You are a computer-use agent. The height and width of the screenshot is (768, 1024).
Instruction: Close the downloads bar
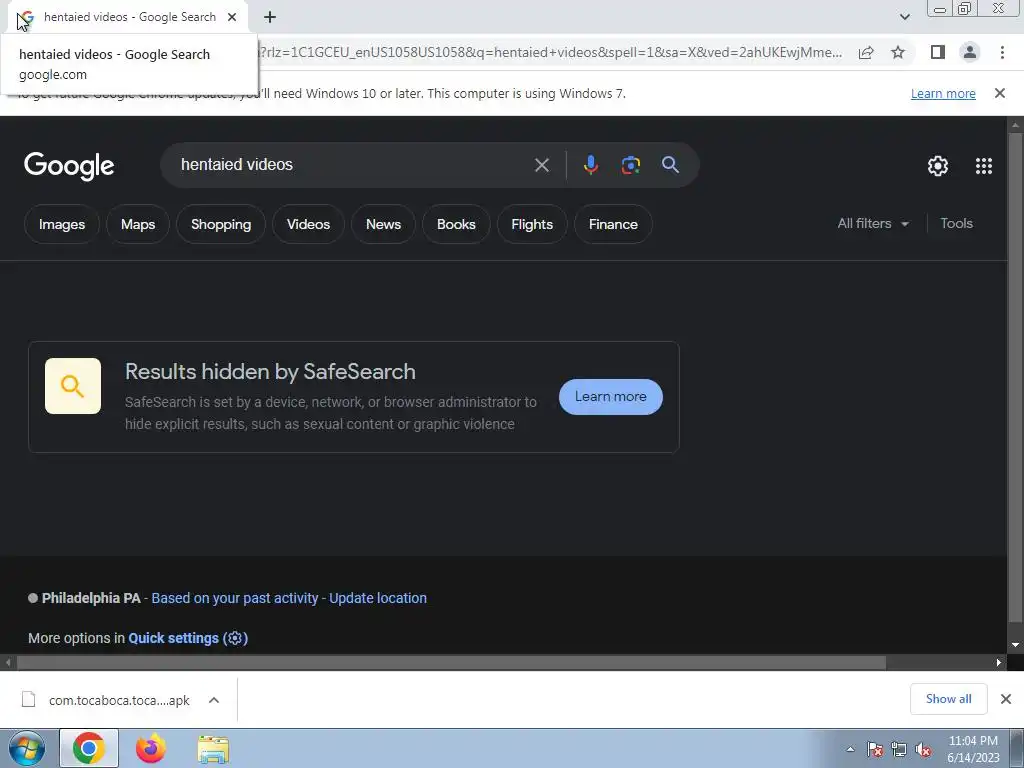1006,699
